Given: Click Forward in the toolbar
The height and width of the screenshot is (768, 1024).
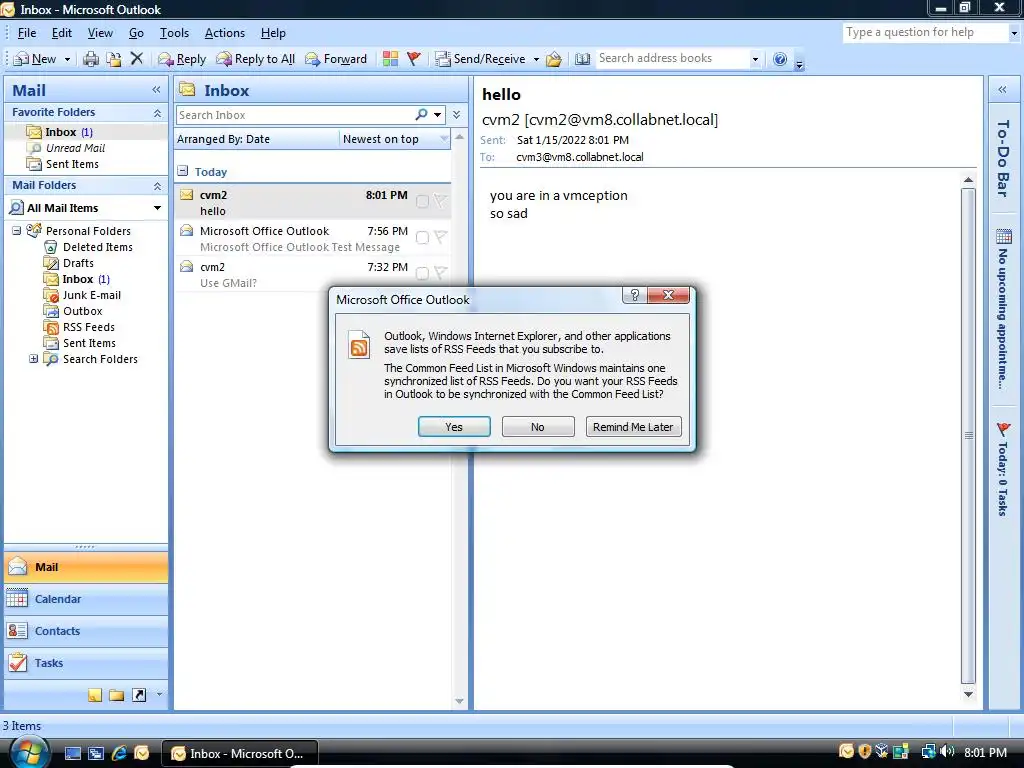Looking at the screenshot, I should (336, 59).
